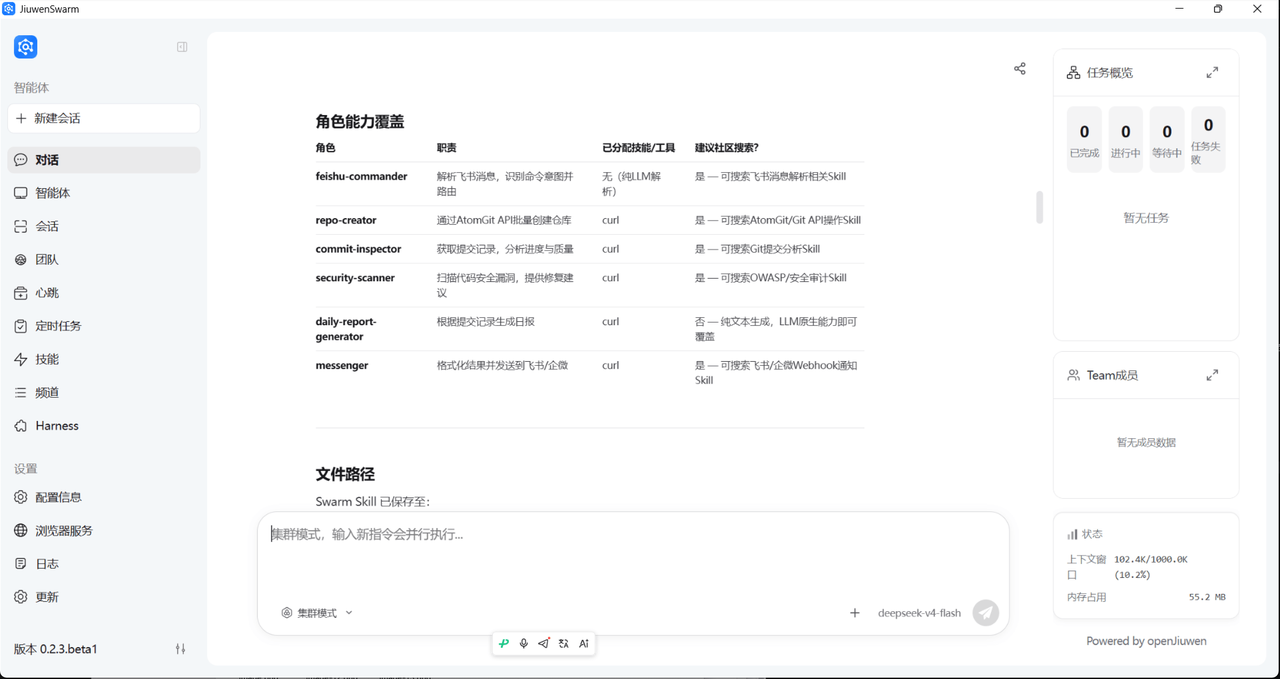Click the 频道 list icon
This screenshot has width=1280, height=679.
pyautogui.click(x=21, y=392)
